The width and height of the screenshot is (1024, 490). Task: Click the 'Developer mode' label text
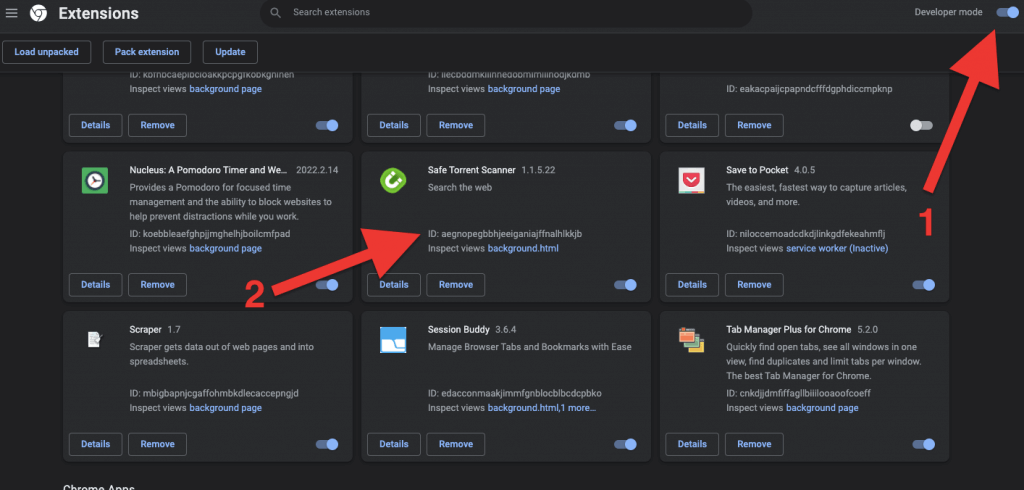pos(948,12)
